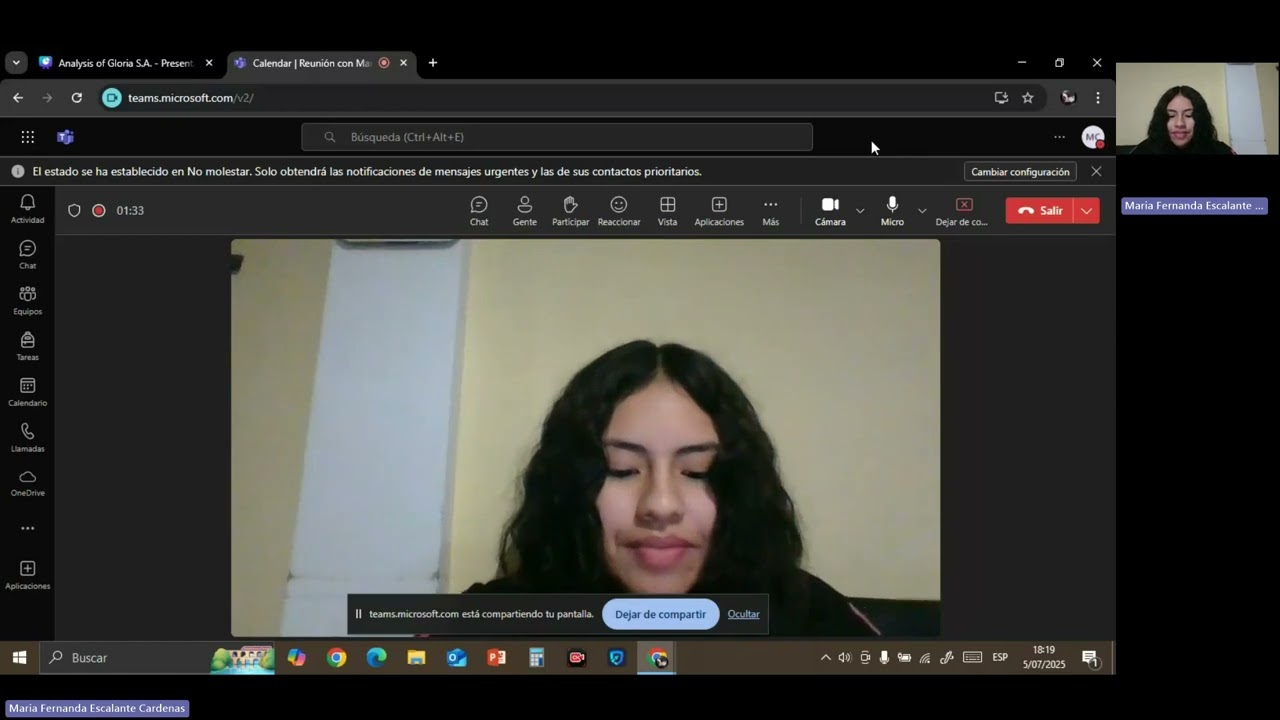This screenshot has height=720, width=1280.
Task: Close the Calendar Reunión tab
Action: point(403,63)
